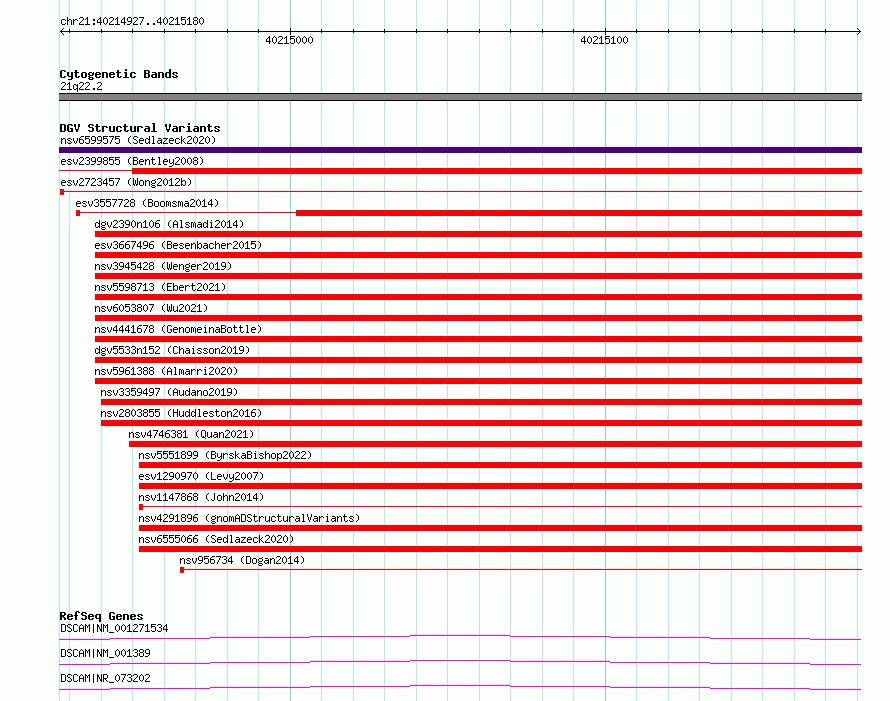The image size is (890, 701).
Task: Open variant dgv2390n106 (Alsmadi2014)
Action: click(169, 224)
